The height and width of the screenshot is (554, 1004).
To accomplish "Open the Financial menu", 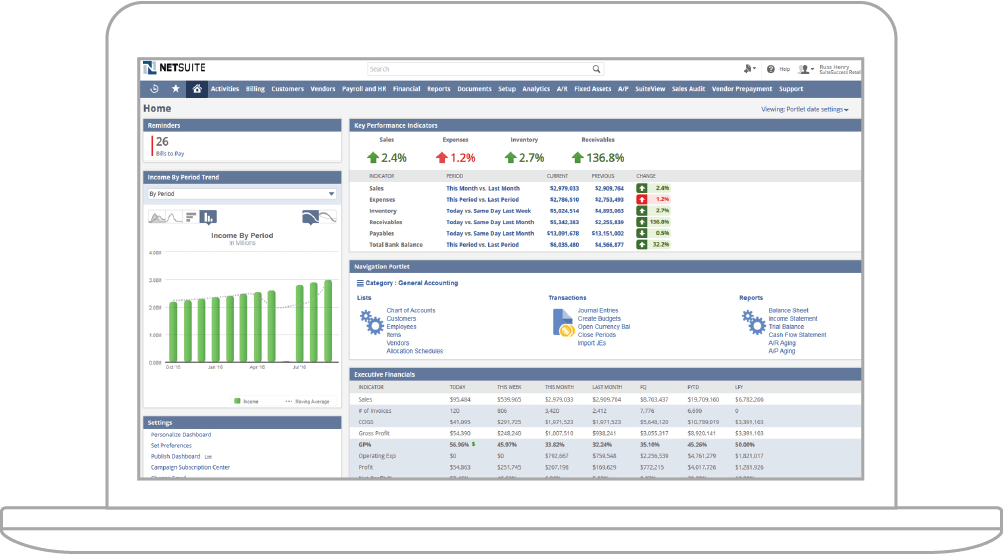I will (407, 89).
